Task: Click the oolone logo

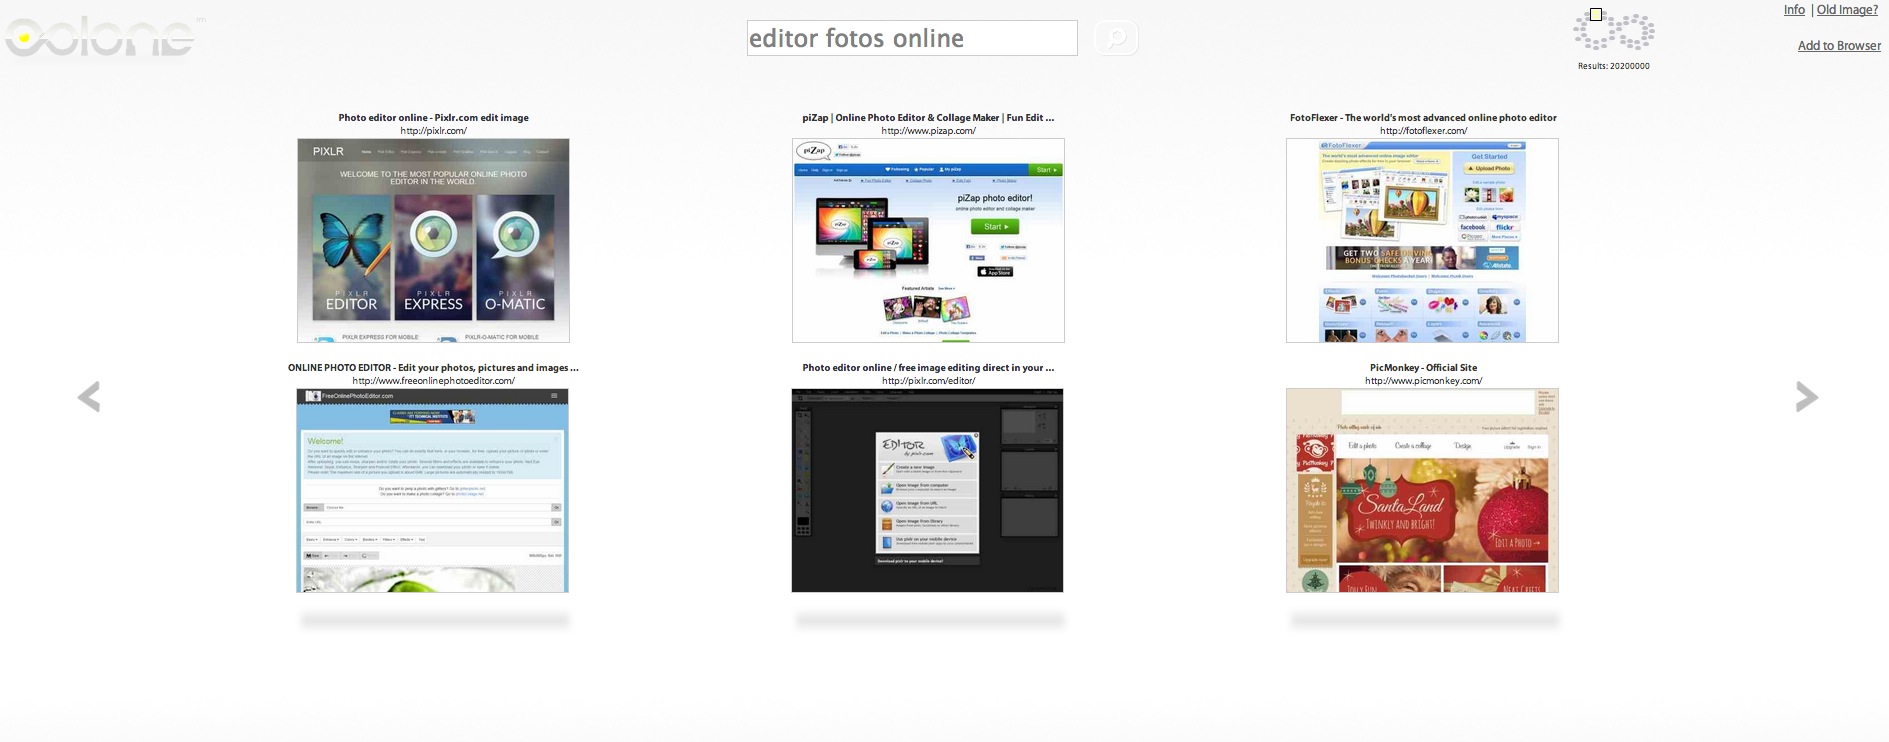Action: pos(100,37)
